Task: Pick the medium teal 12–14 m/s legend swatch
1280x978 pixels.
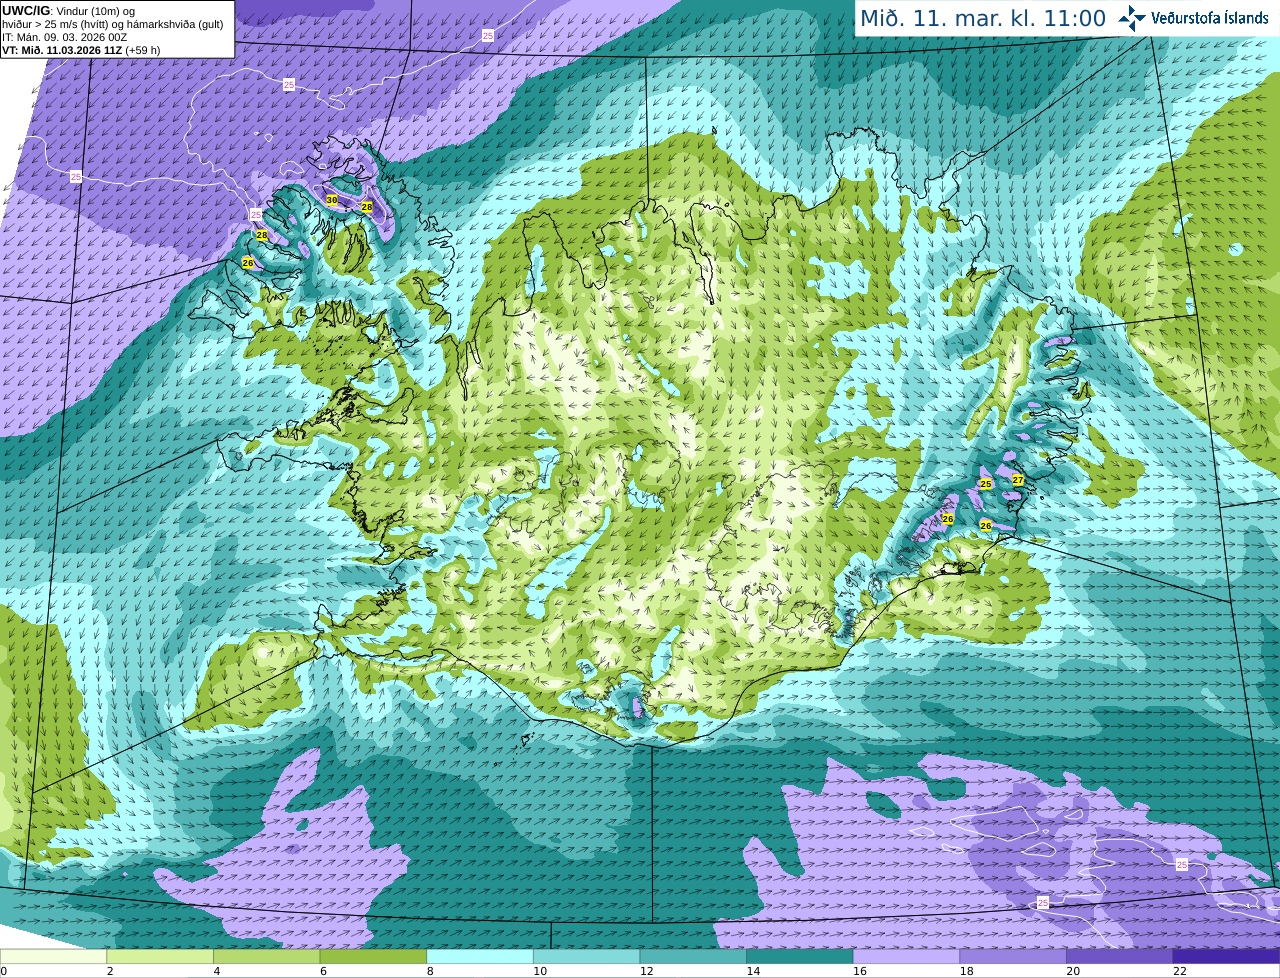Action: (x=693, y=956)
